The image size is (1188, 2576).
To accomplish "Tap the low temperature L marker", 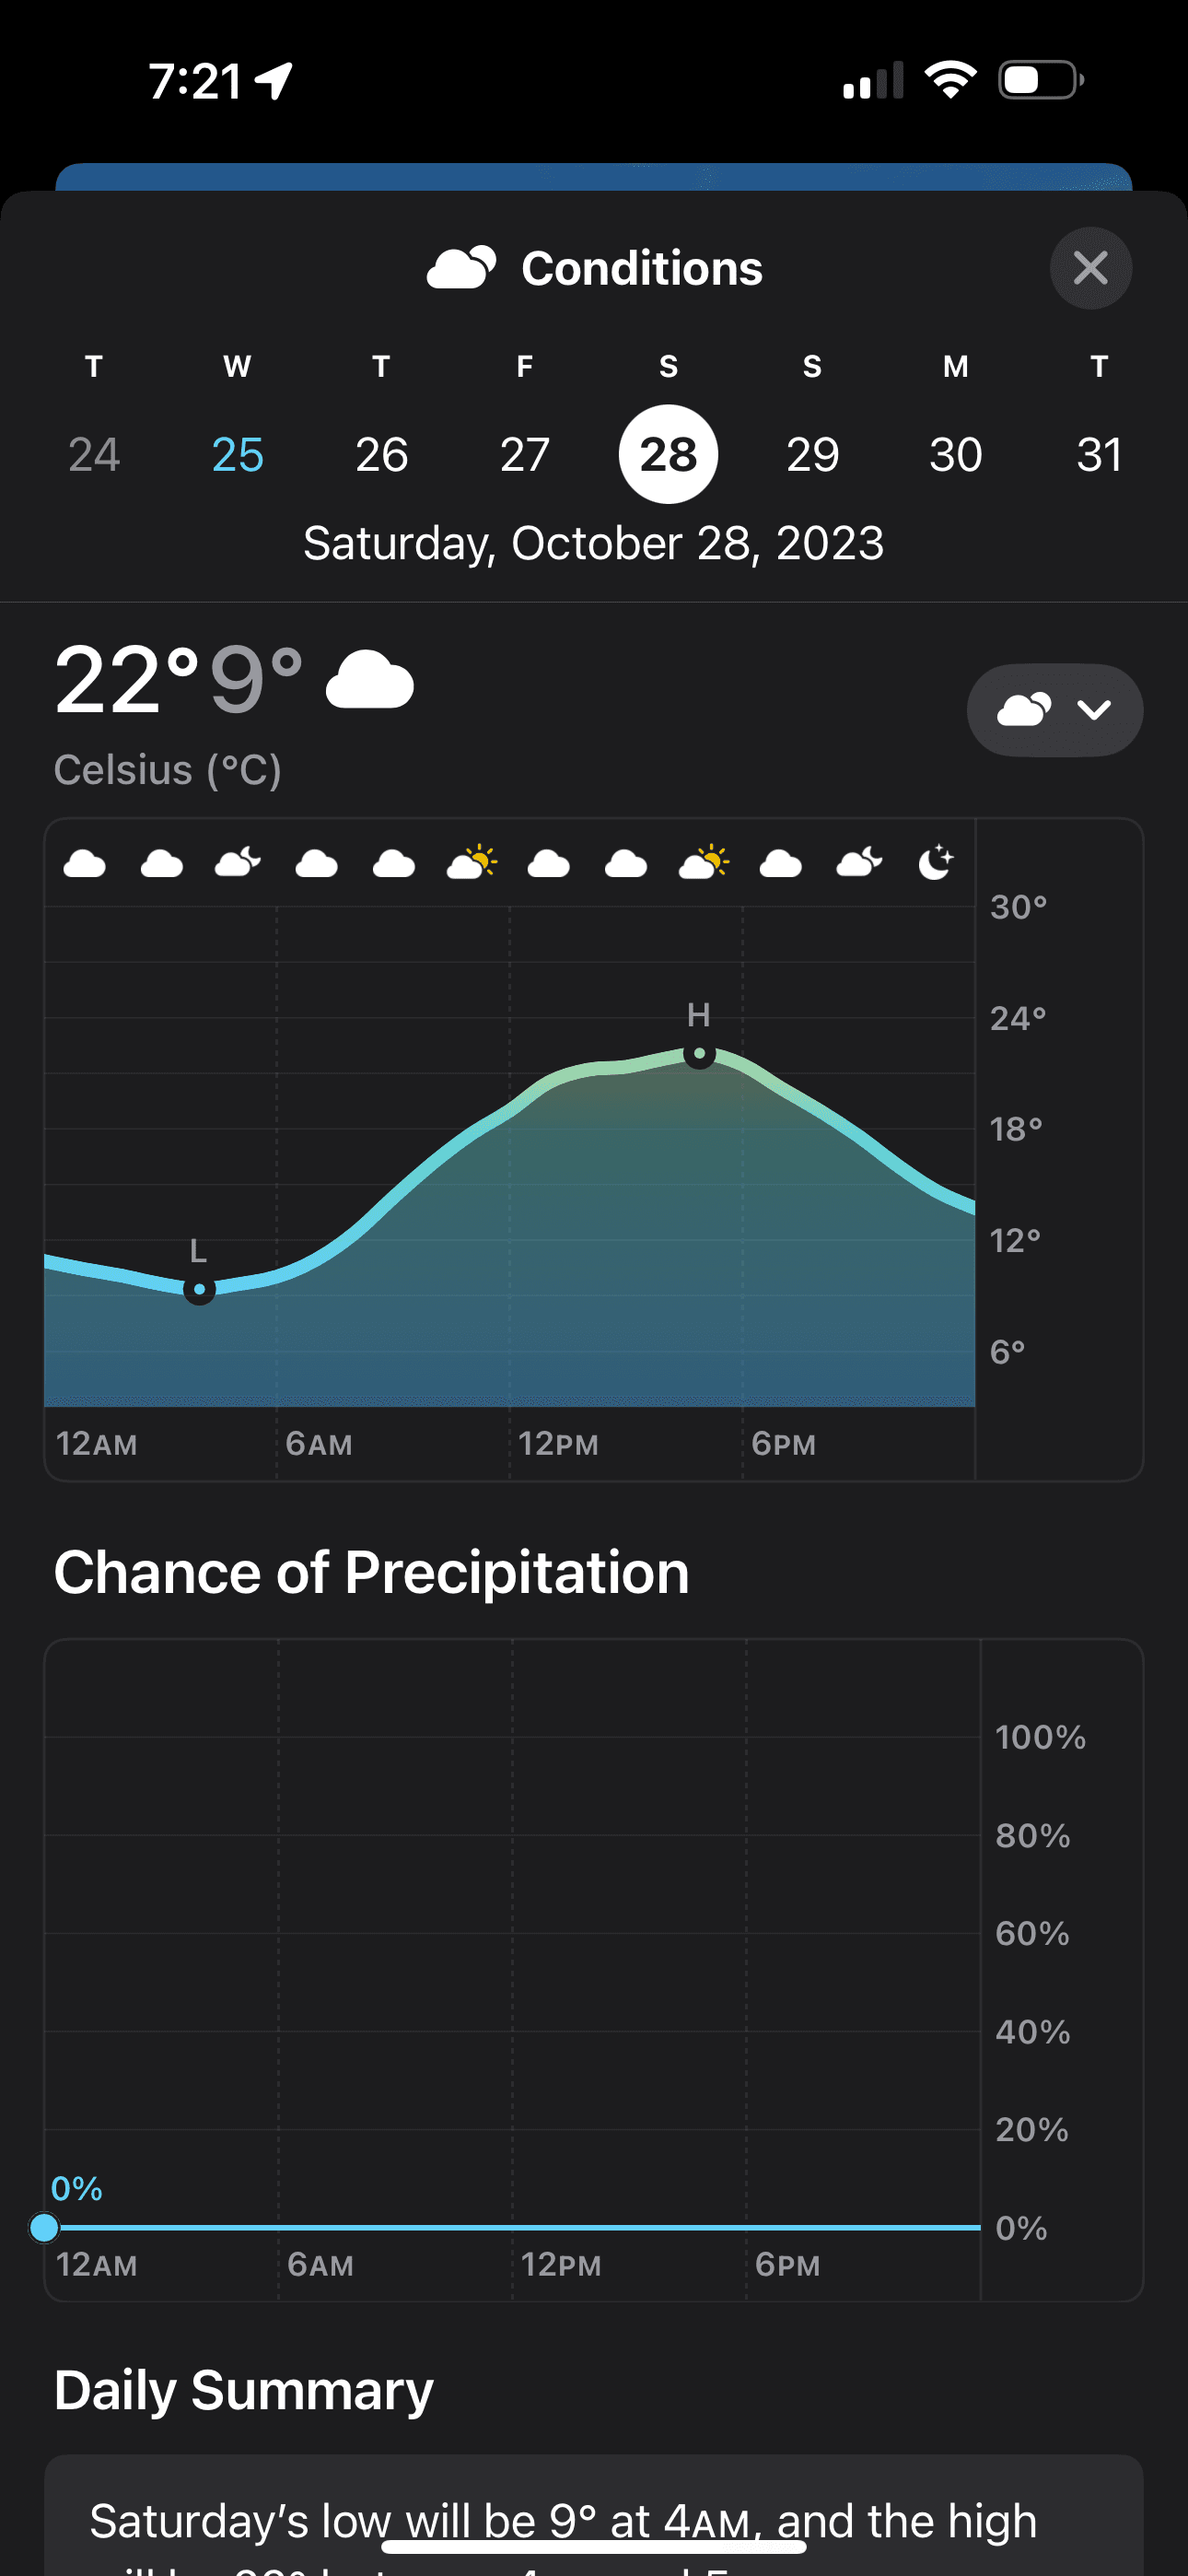I will pyautogui.click(x=199, y=1289).
